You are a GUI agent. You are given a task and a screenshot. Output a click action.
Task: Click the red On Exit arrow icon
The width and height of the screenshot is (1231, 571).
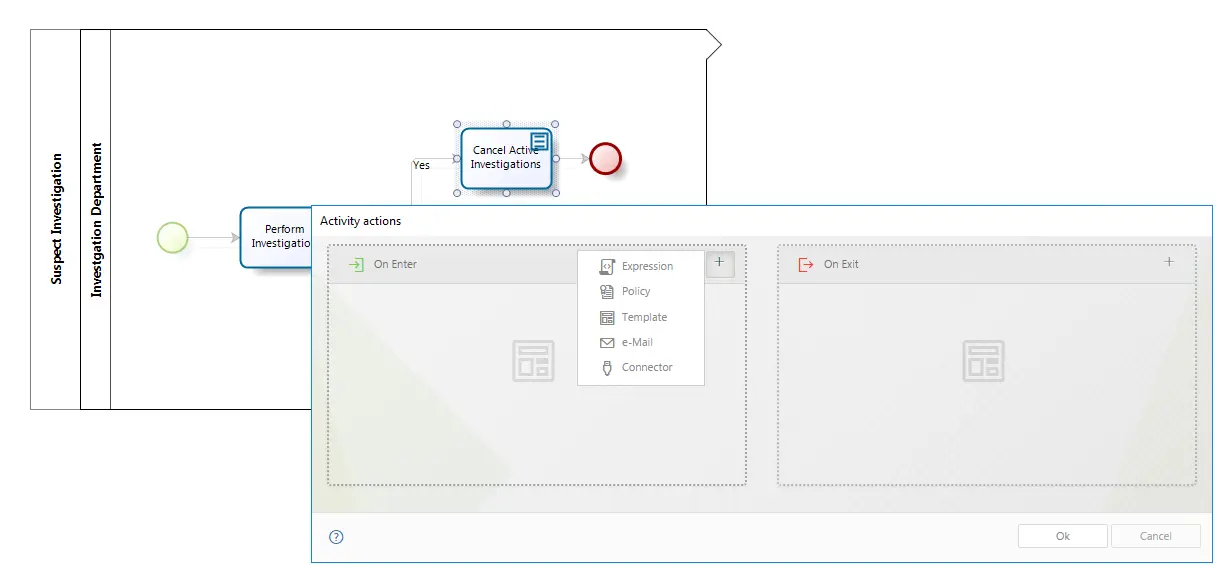pyautogui.click(x=806, y=264)
